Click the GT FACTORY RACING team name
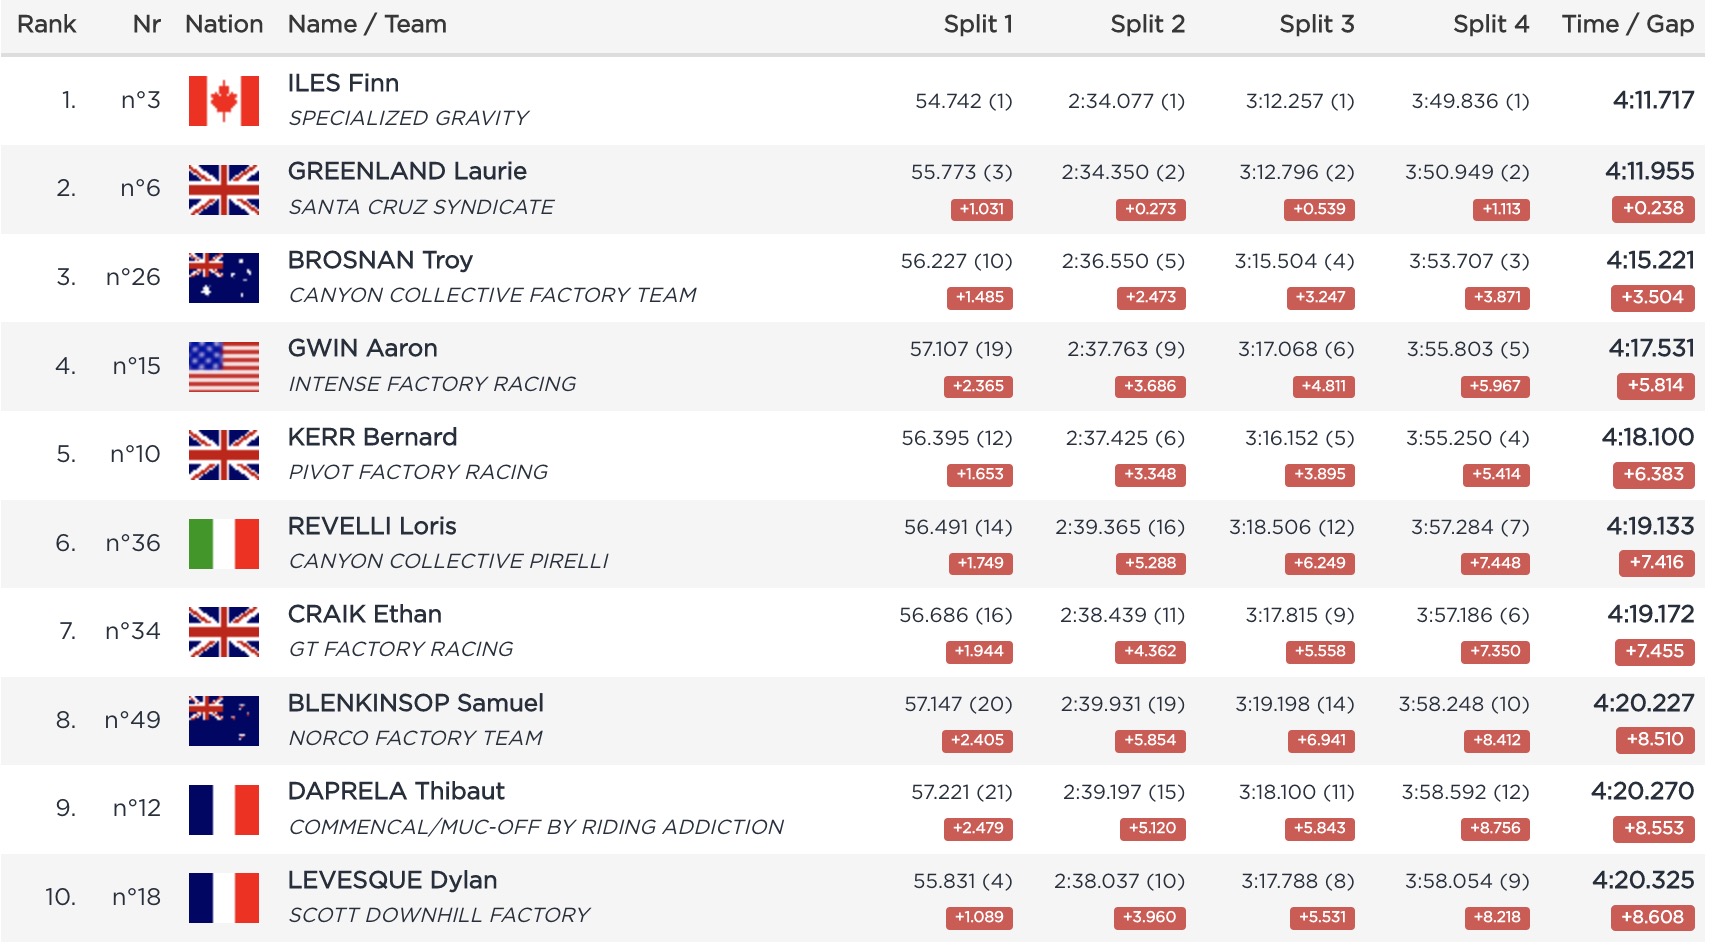Viewport: 1718px width, 950px height. coord(401,650)
